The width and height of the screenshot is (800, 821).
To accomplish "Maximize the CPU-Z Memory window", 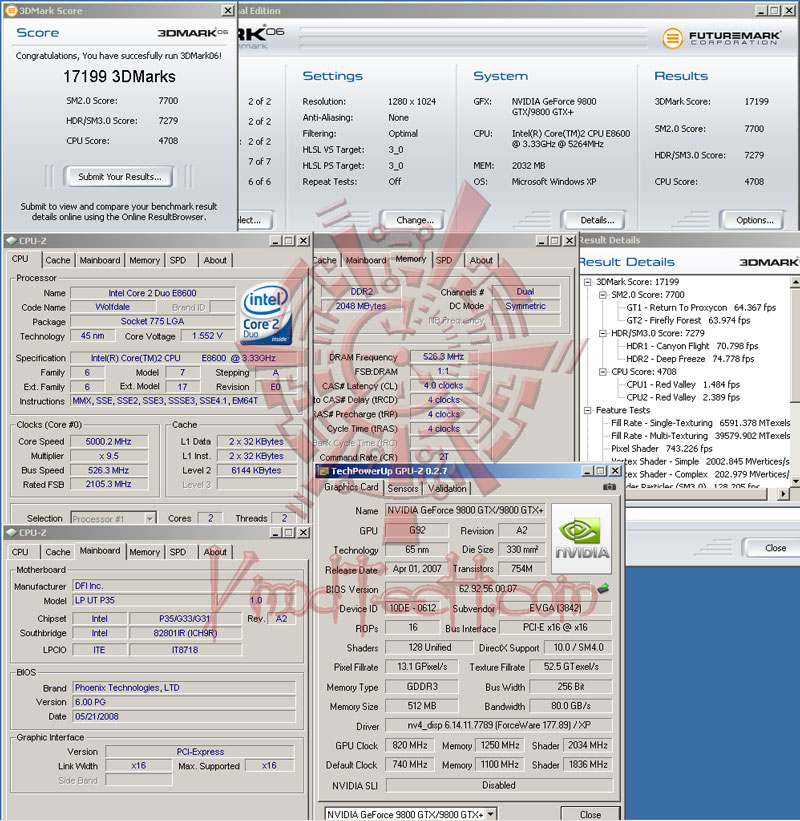I will 555,240.
